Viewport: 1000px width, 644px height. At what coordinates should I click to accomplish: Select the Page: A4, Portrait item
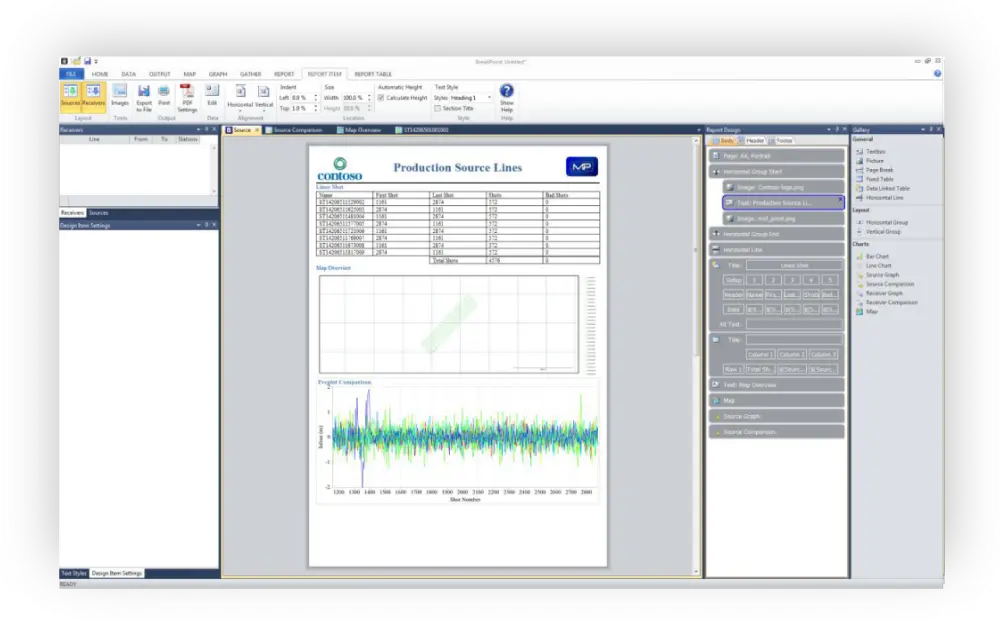coord(777,156)
